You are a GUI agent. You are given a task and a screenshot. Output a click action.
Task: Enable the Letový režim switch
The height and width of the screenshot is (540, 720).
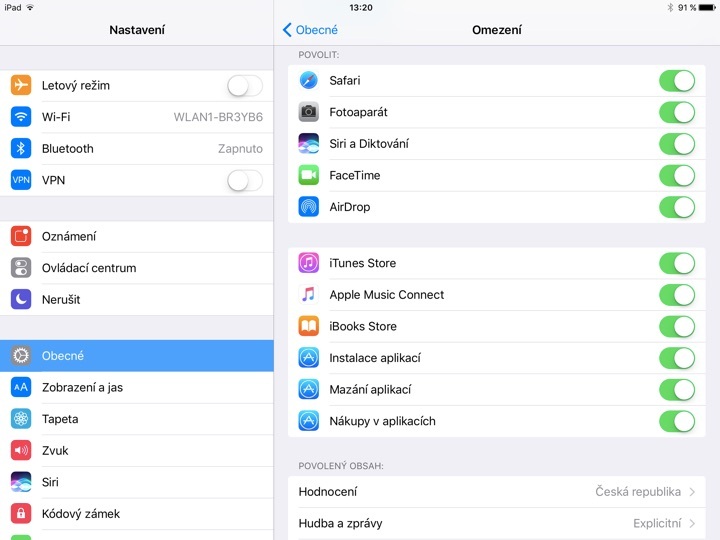(245, 86)
